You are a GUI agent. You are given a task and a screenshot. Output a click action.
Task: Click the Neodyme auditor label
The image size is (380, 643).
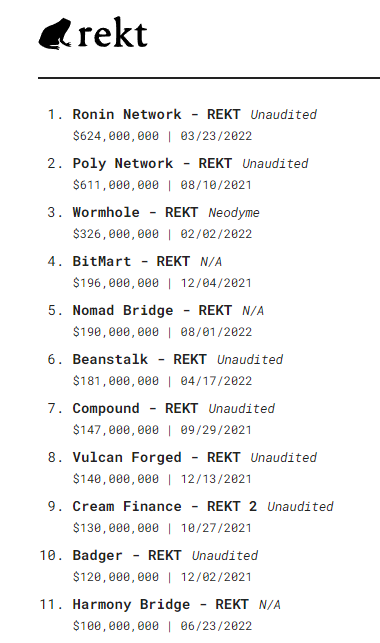point(234,213)
